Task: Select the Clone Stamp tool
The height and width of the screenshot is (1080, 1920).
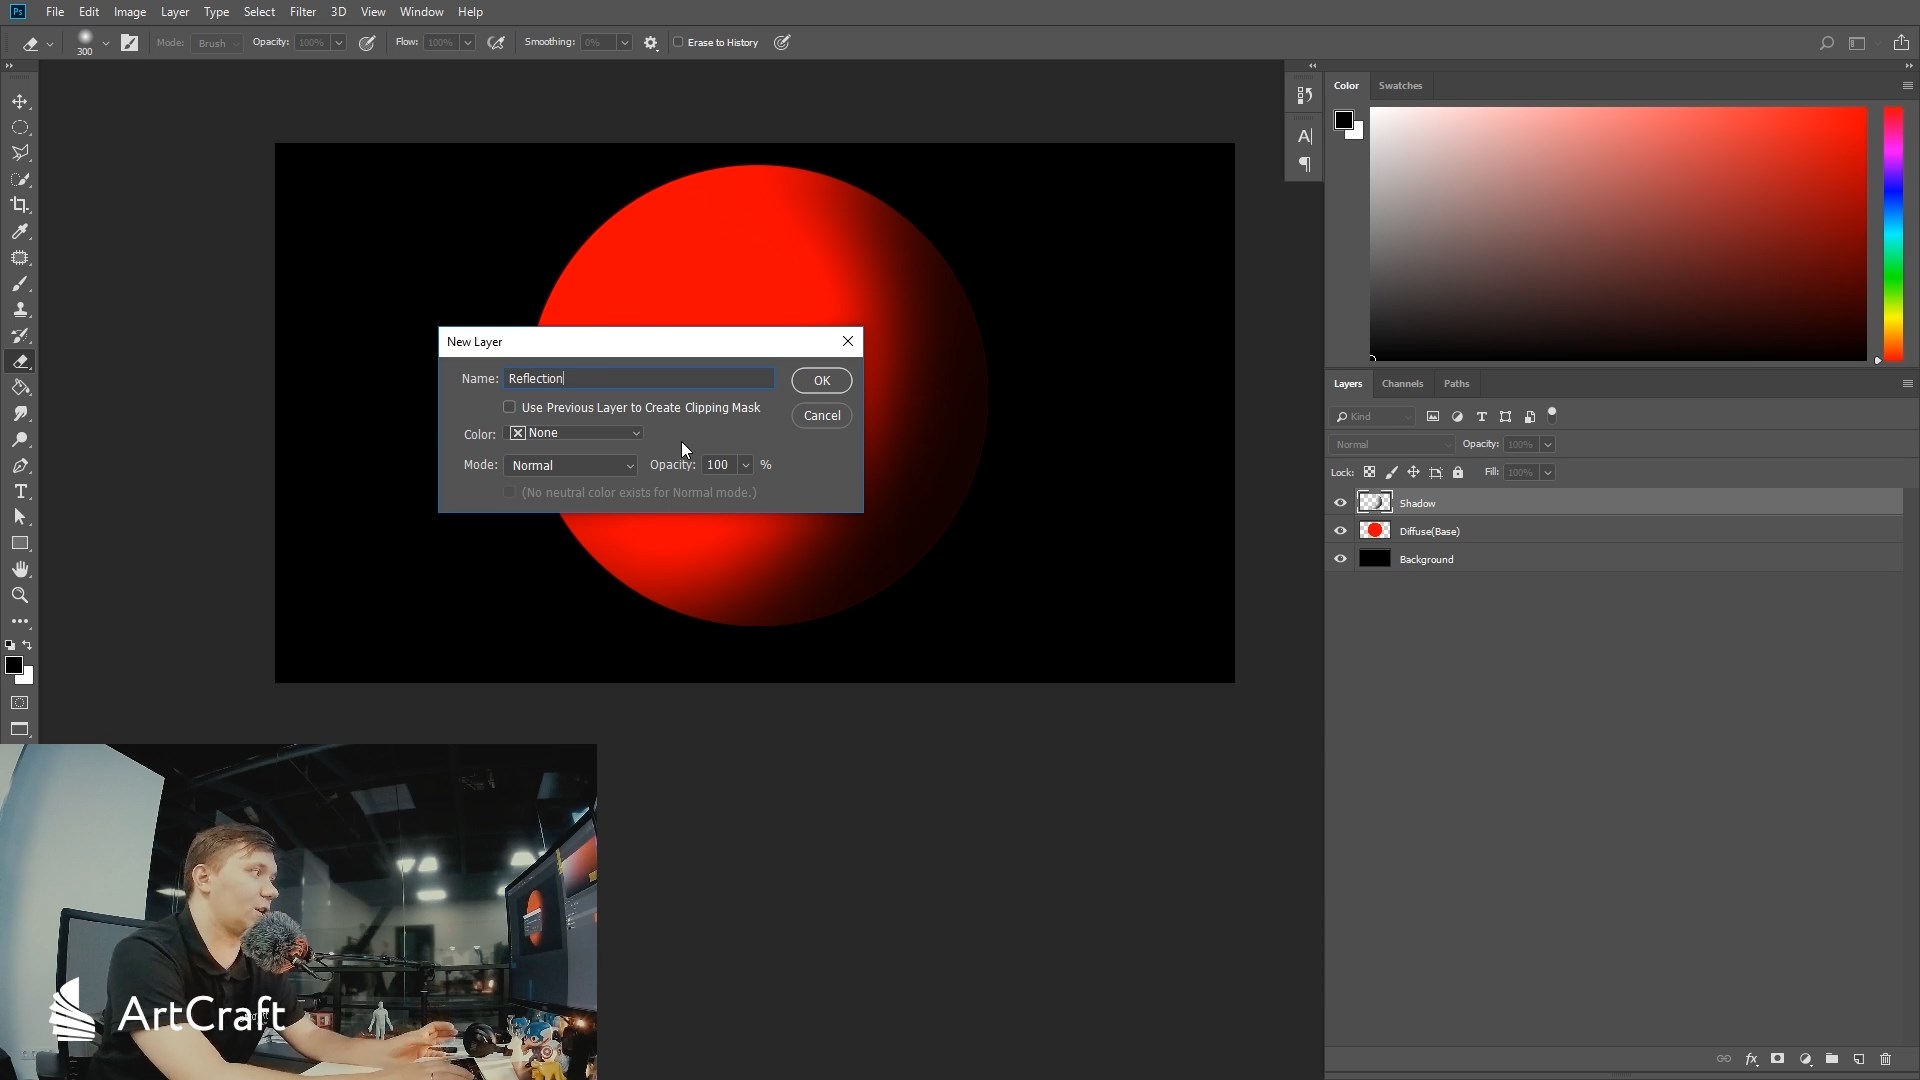Action: [x=20, y=310]
